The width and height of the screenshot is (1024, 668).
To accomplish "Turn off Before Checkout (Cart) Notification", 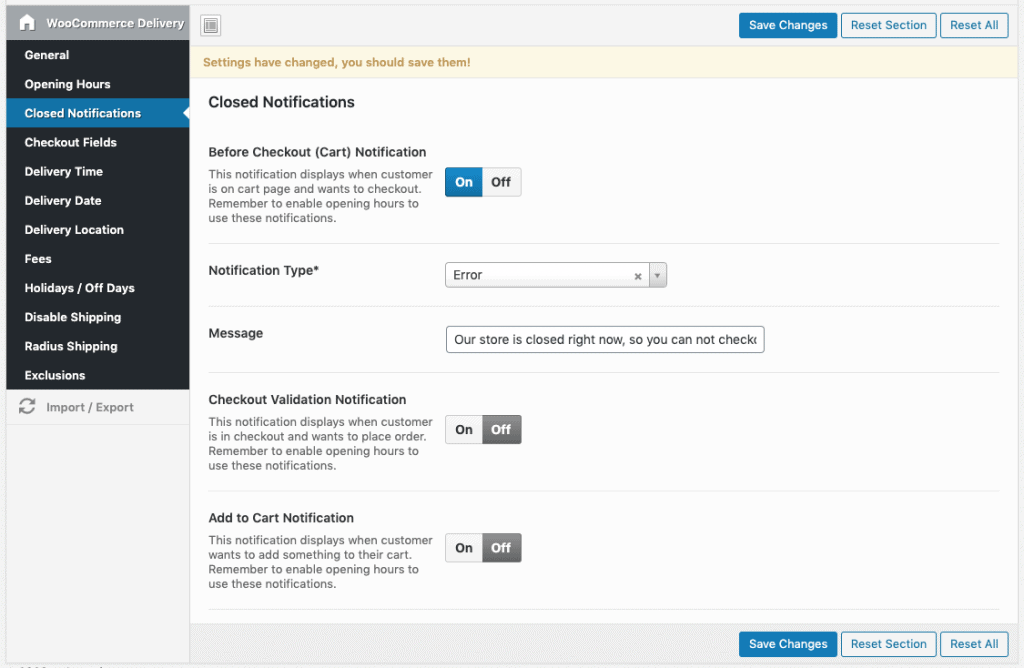I will (x=501, y=182).
